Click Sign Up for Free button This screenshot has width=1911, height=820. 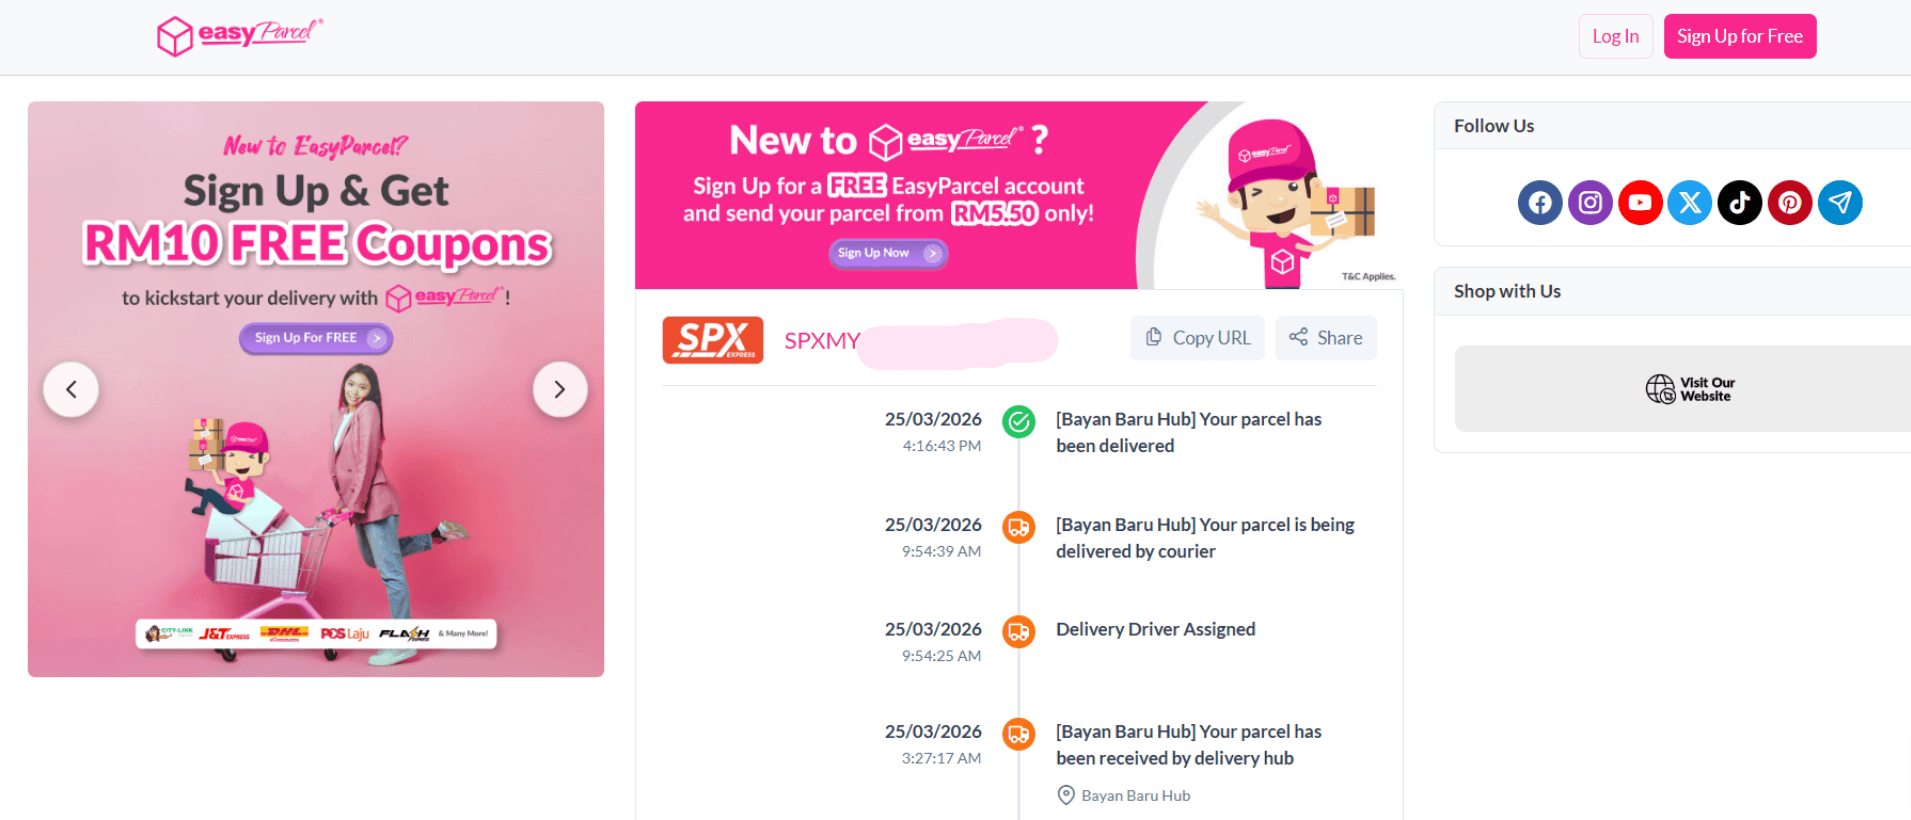[x=1739, y=37]
